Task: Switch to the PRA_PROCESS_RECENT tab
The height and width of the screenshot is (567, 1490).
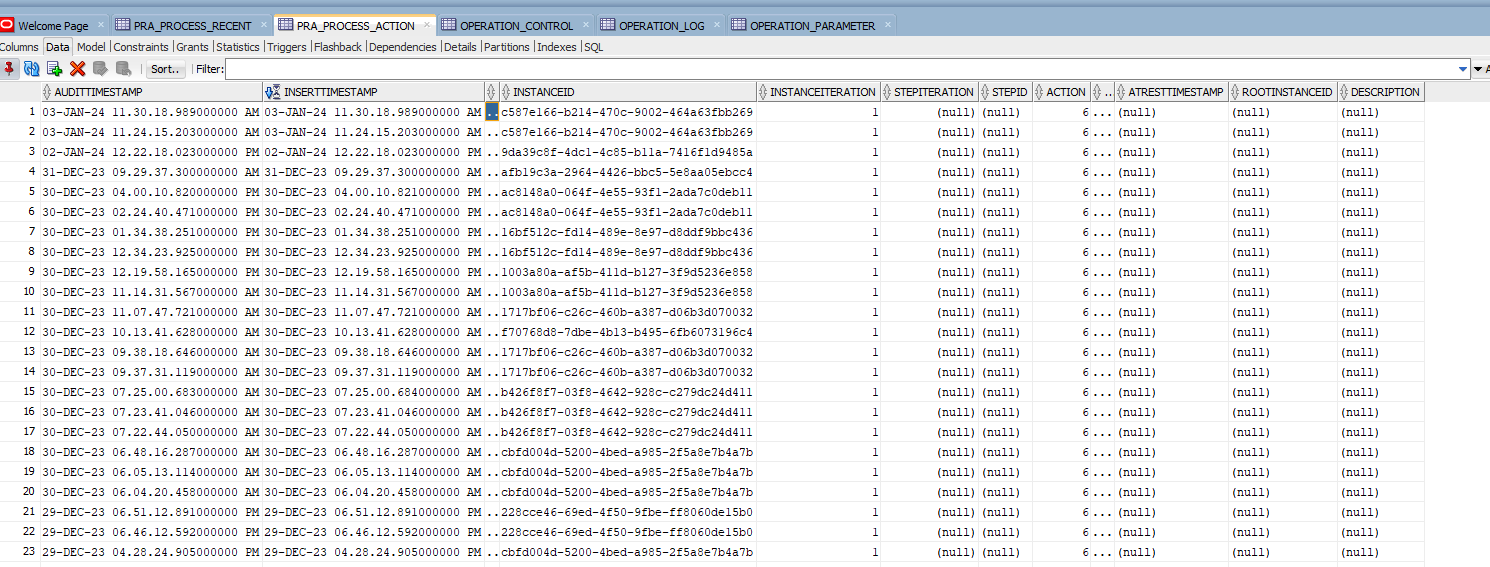Action: pos(192,25)
